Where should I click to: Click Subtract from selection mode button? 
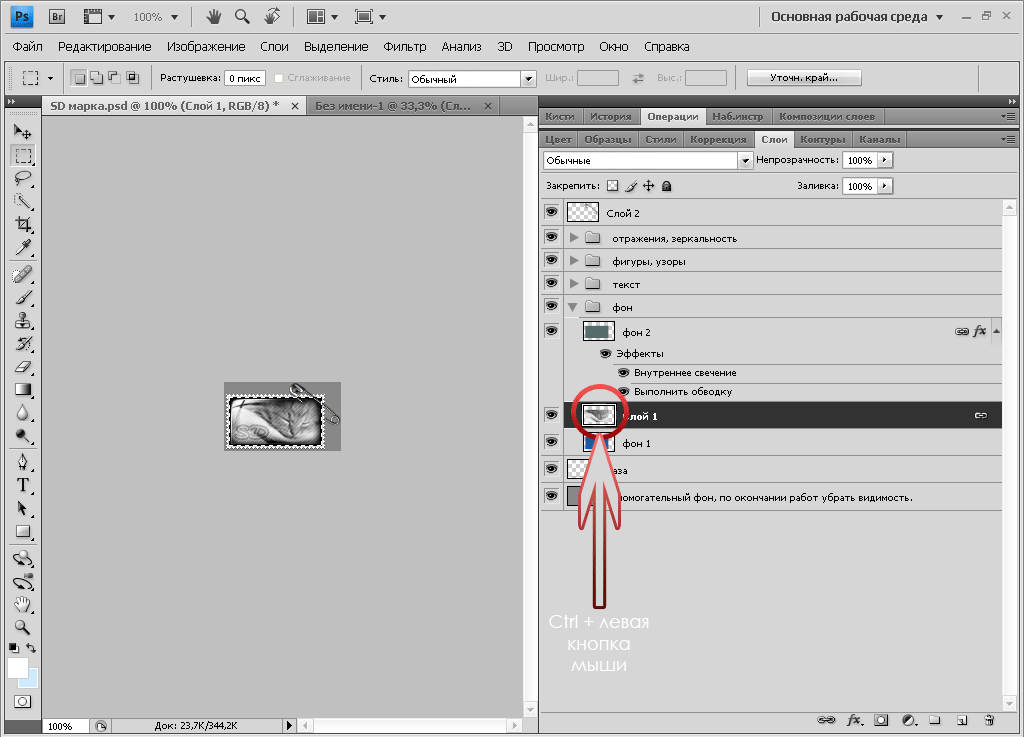pyautogui.click(x=114, y=78)
